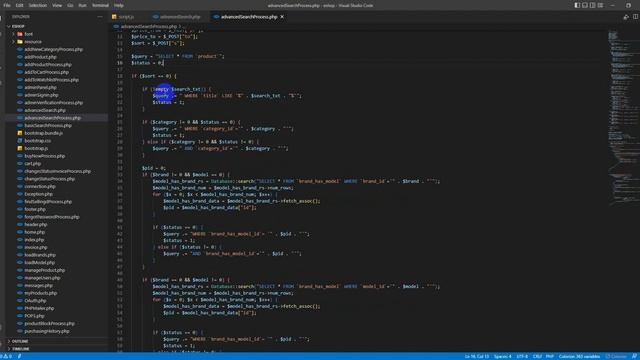
Task: Click the editor action icon left of split editor
Action: point(626,17)
